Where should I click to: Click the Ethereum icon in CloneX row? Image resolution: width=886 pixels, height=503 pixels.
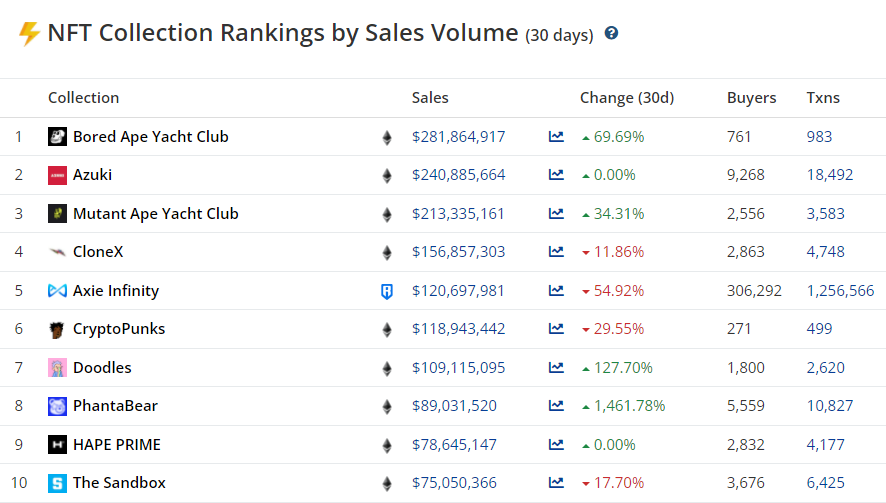pos(387,252)
